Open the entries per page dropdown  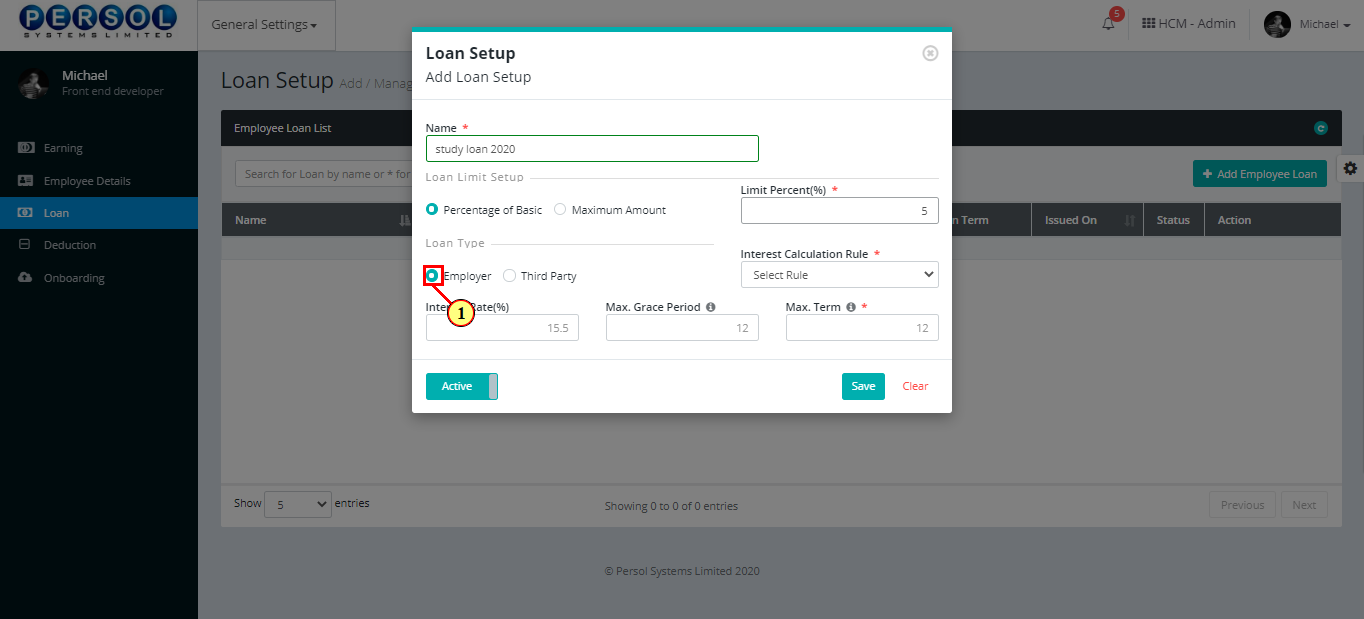click(298, 505)
